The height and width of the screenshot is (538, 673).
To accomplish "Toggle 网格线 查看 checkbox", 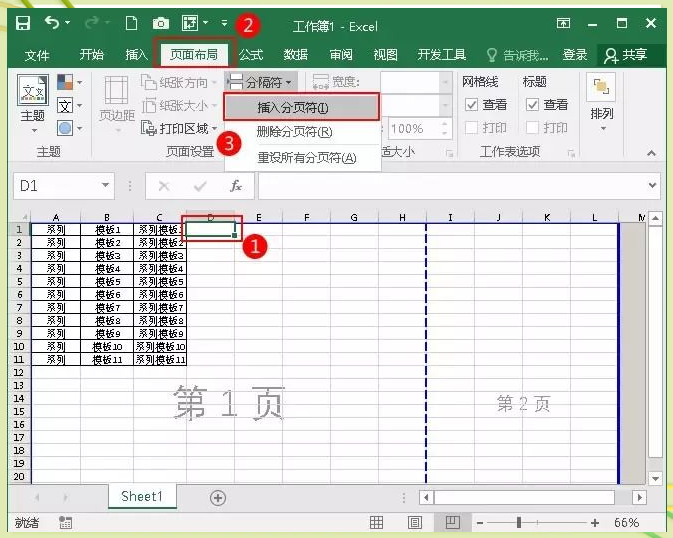I will [471, 104].
